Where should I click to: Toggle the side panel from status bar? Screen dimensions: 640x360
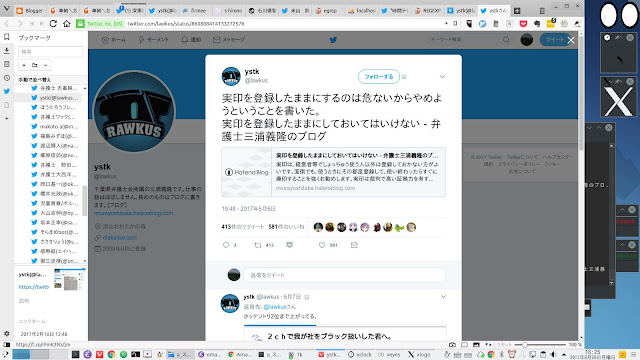coord(7,344)
